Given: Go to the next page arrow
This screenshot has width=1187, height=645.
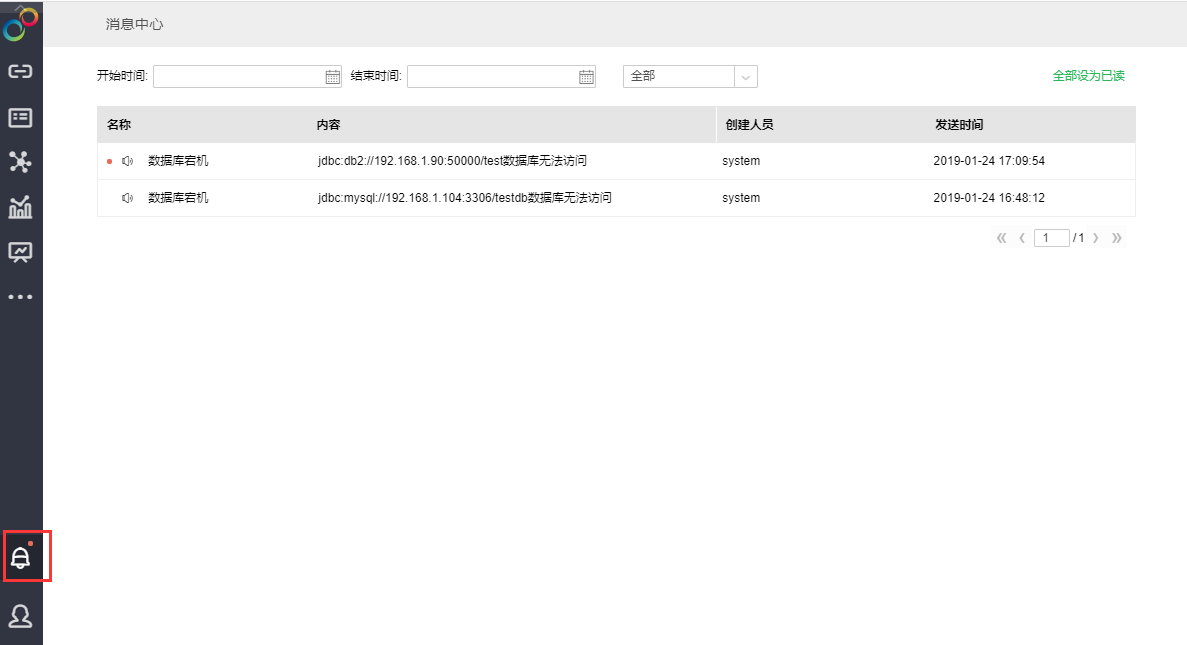Looking at the screenshot, I should [x=1096, y=238].
